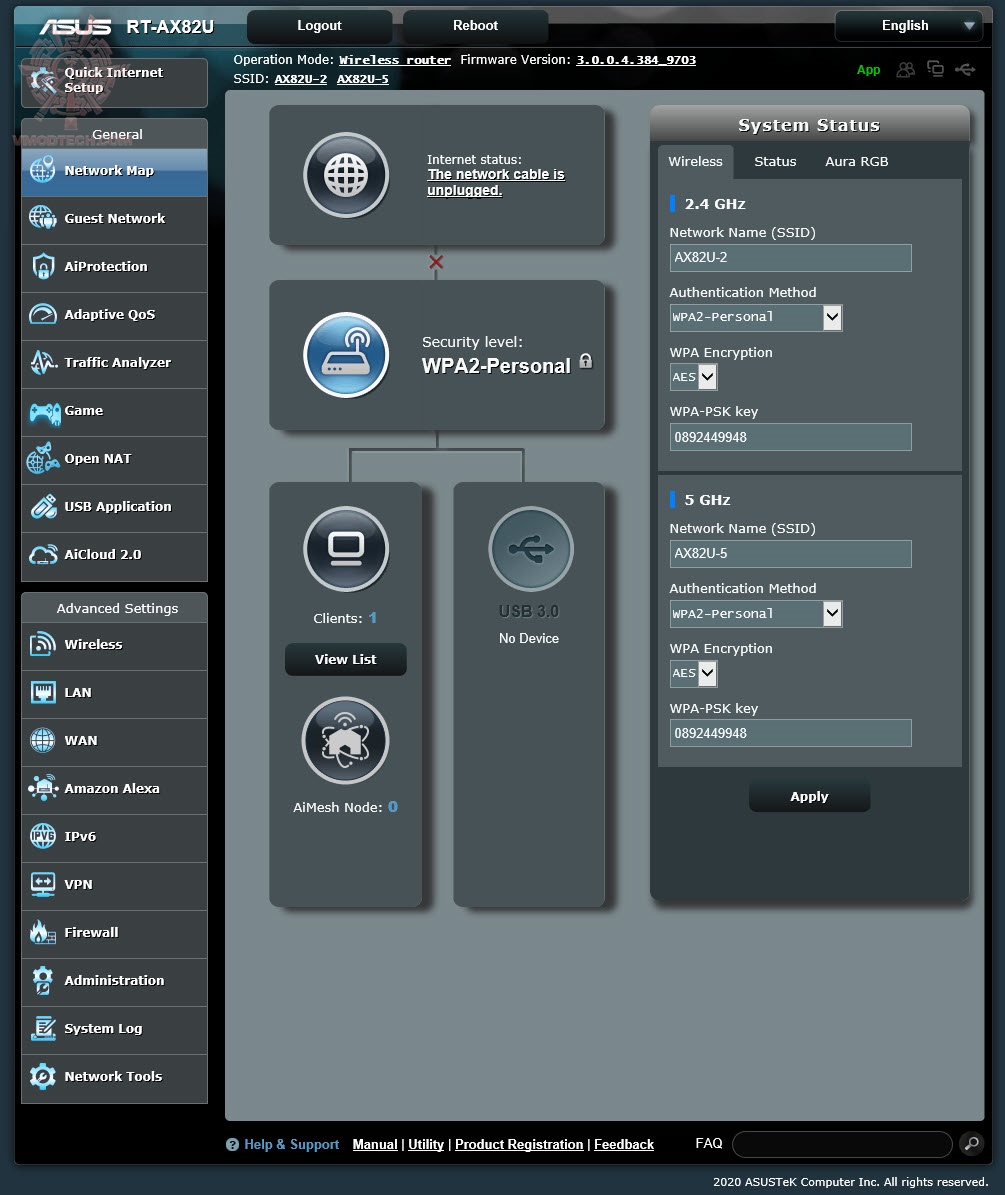Open the Wireless router operation mode link
This screenshot has width=1005, height=1195.
point(395,60)
